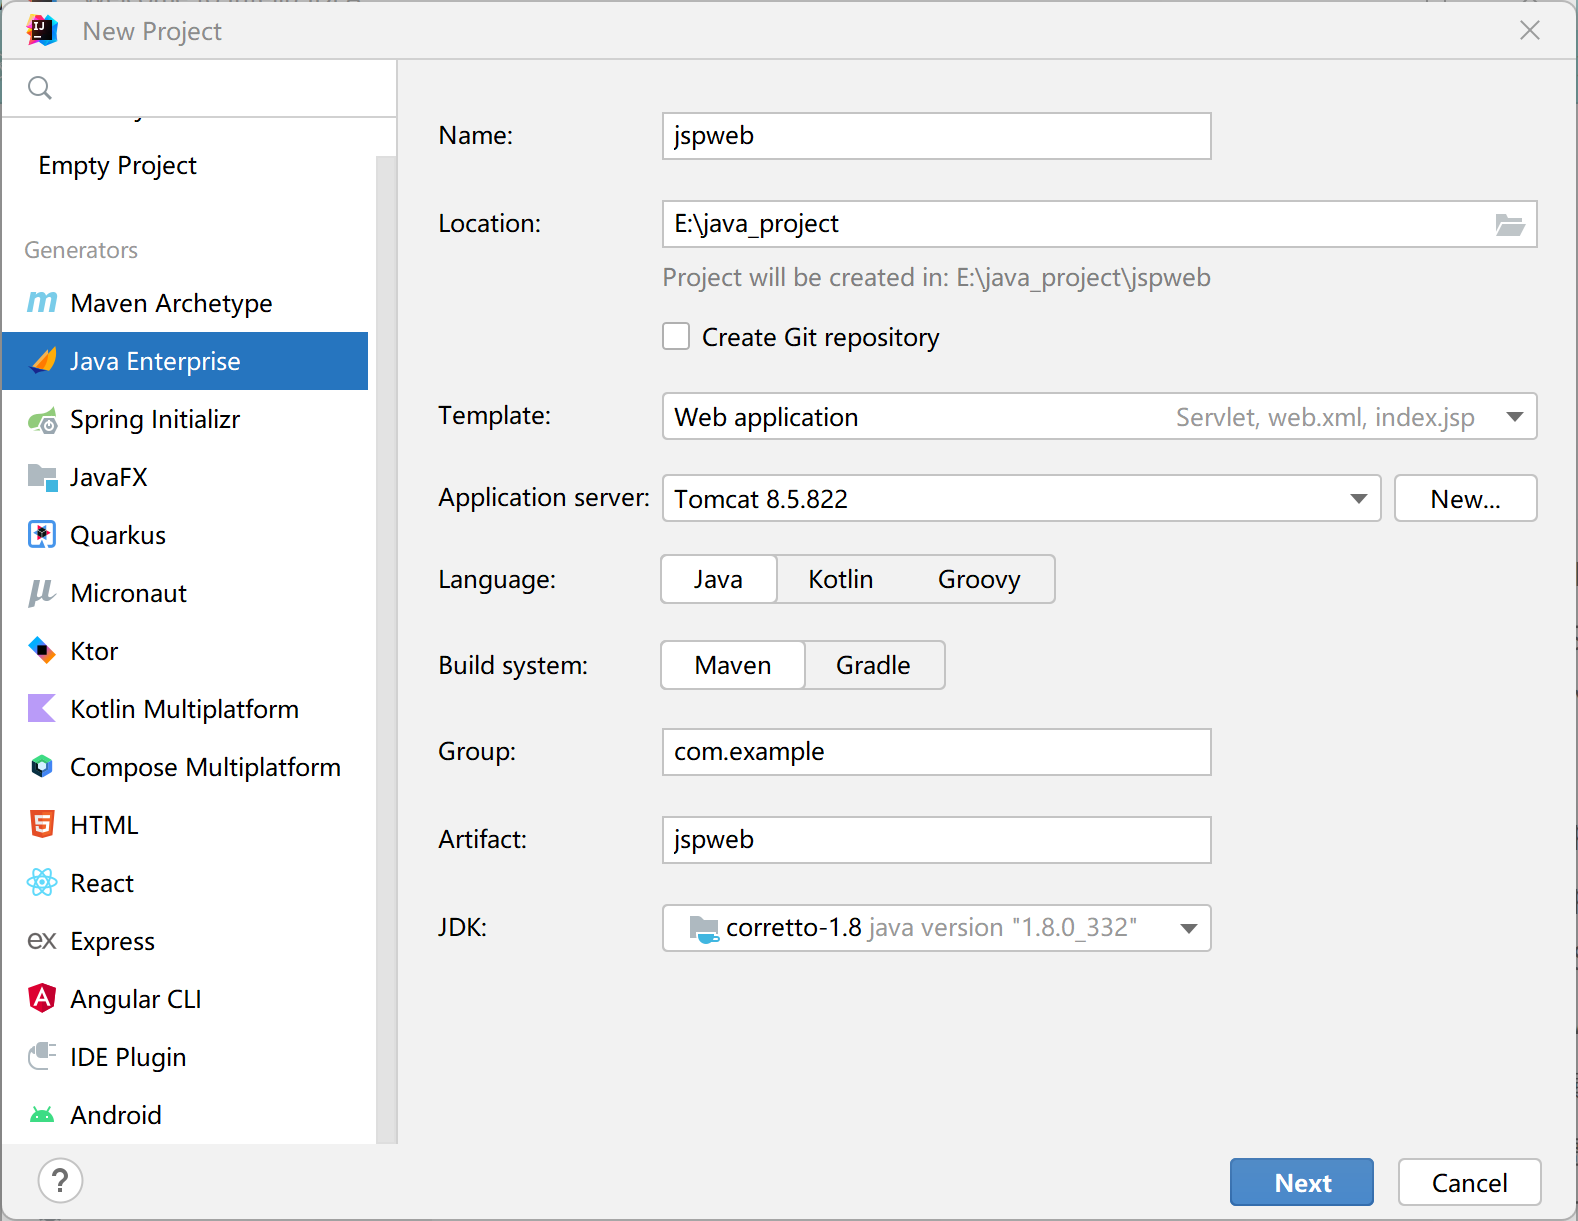Click the search magnifier icon
Viewport: 1578px width, 1221px height.
tap(40, 88)
